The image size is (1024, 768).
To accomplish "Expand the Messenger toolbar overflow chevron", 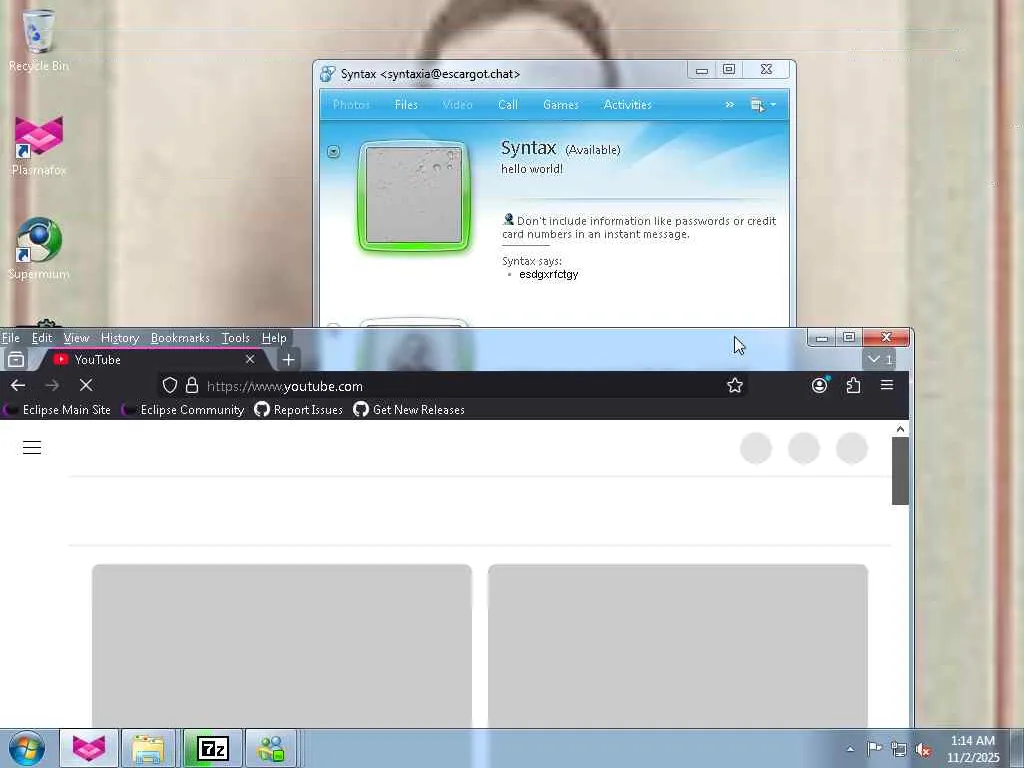I will (729, 104).
